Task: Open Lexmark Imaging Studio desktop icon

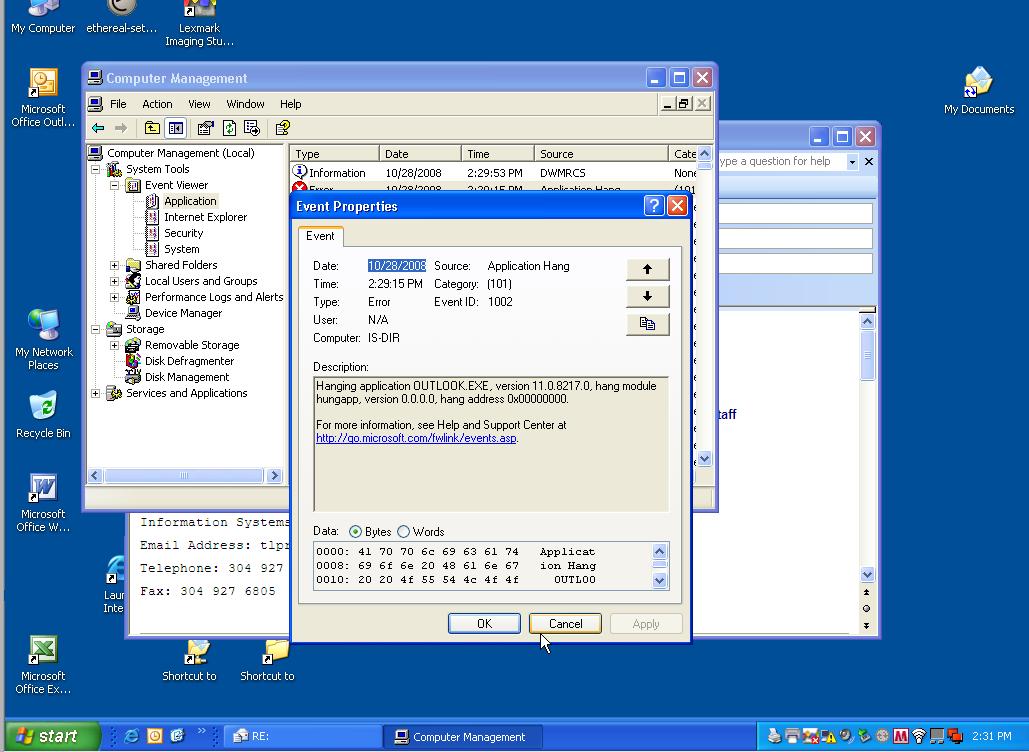Action: pyautogui.click(x=200, y=24)
